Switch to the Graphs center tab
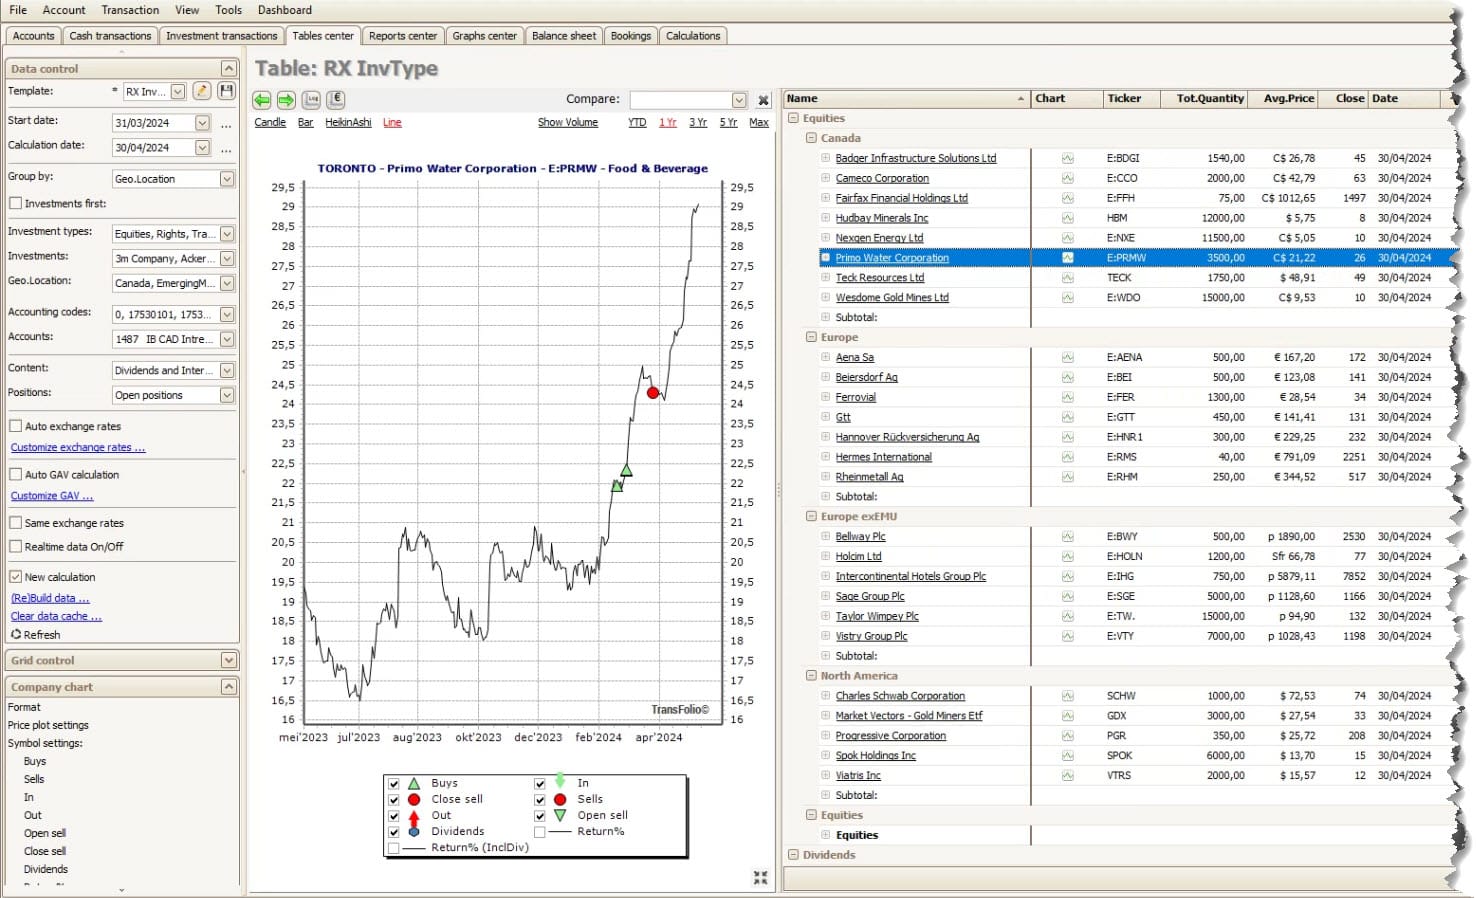Image resolution: width=1476 pixels, height=898 pixels. click(484, 36)
